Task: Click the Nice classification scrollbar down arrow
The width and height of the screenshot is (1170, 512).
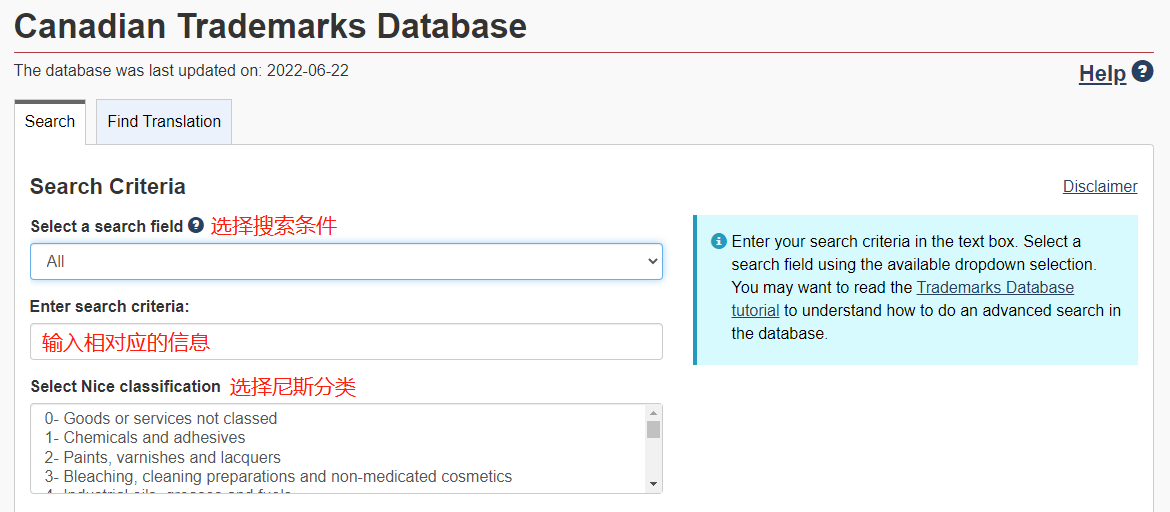Action: click(x=654, y=484)
